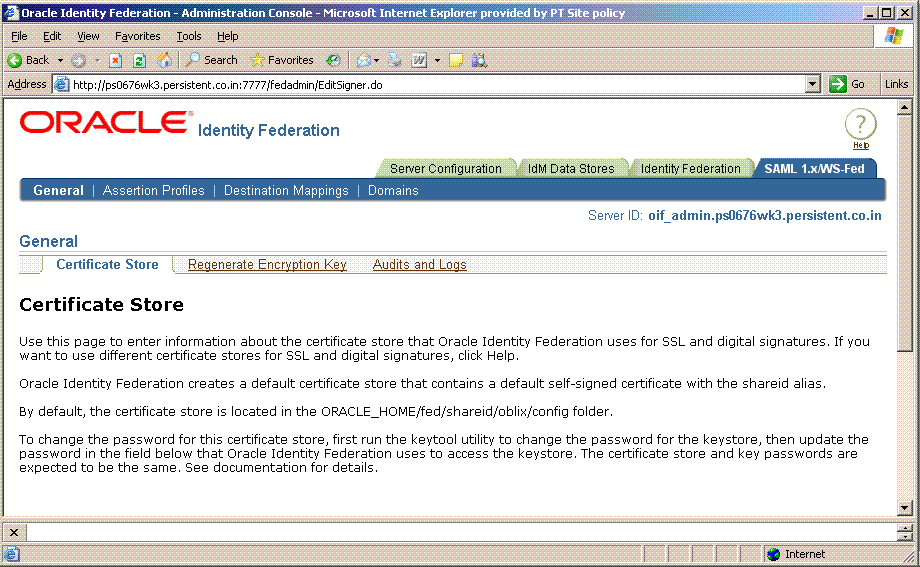Switch to Identity Federation tab
This screenshot has height=567, width=920.
pos(691,168)
